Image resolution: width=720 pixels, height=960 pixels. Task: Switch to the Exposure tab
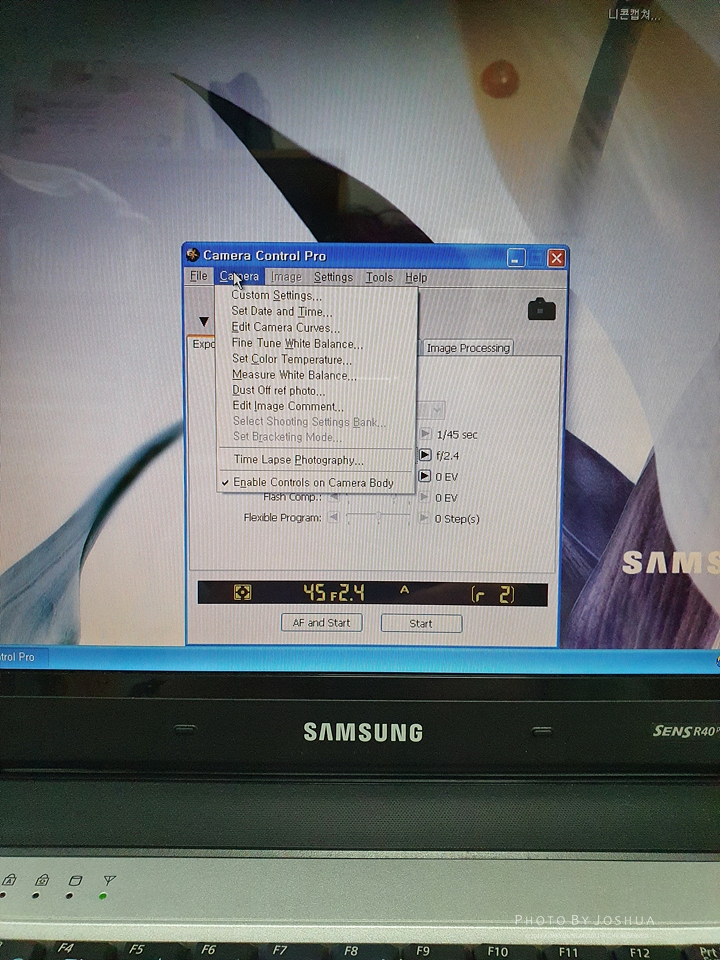[203, 344]
